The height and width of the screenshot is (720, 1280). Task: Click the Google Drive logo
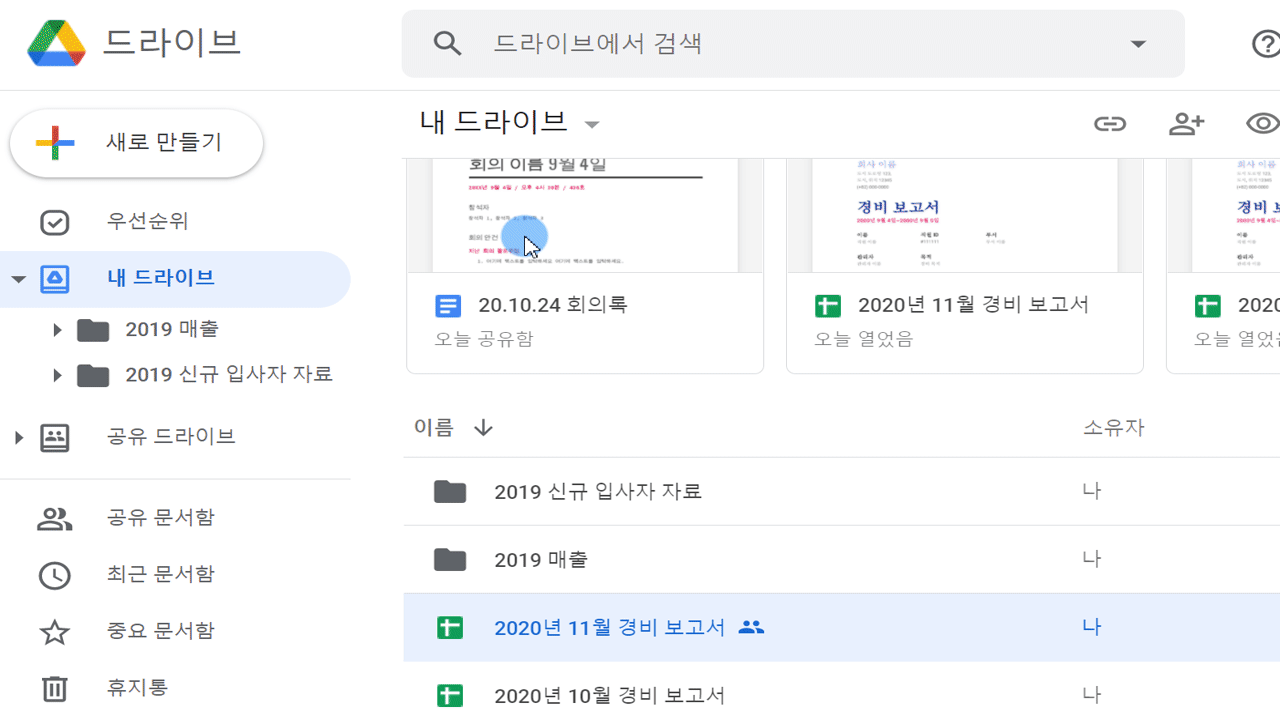point(57,43)
